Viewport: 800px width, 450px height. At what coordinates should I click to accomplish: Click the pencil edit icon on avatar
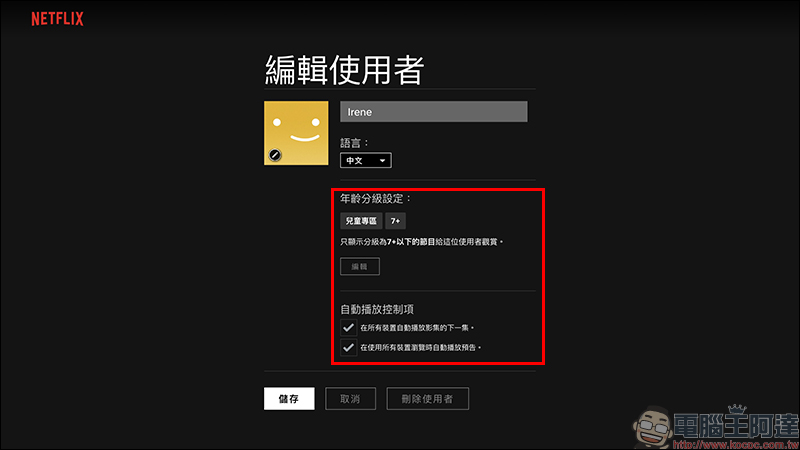[275, 155]
